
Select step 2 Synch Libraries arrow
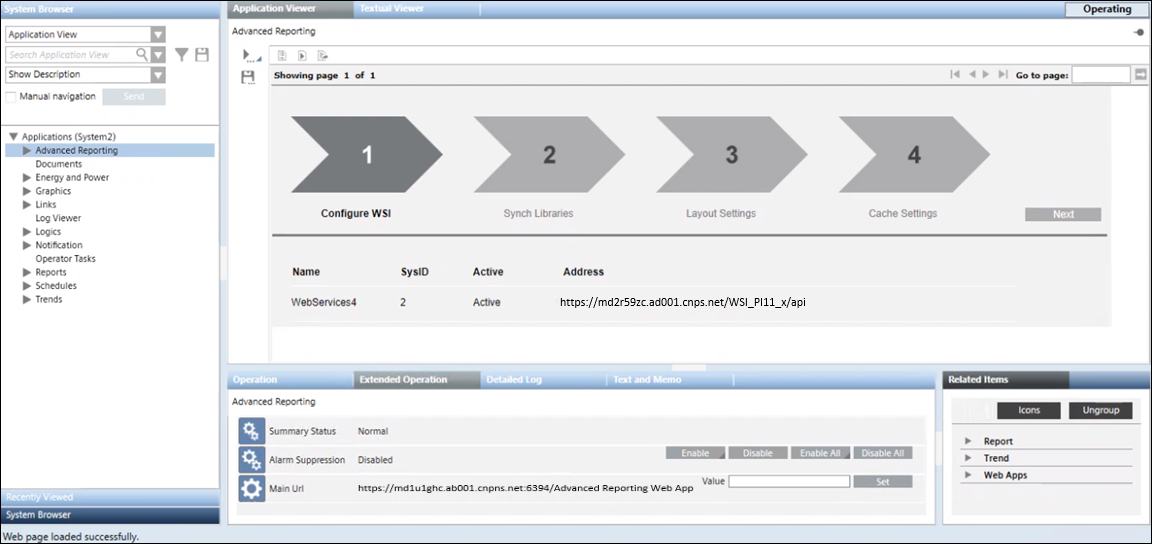(549, 155)
